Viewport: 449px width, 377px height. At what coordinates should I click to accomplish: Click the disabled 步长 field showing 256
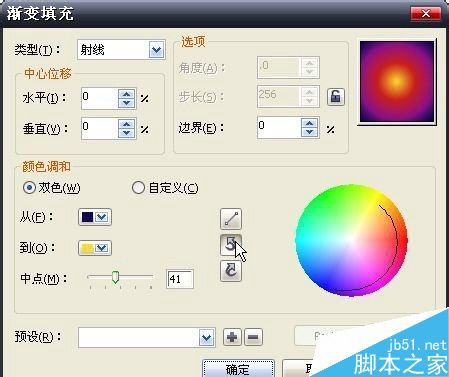tap(279, 97)
